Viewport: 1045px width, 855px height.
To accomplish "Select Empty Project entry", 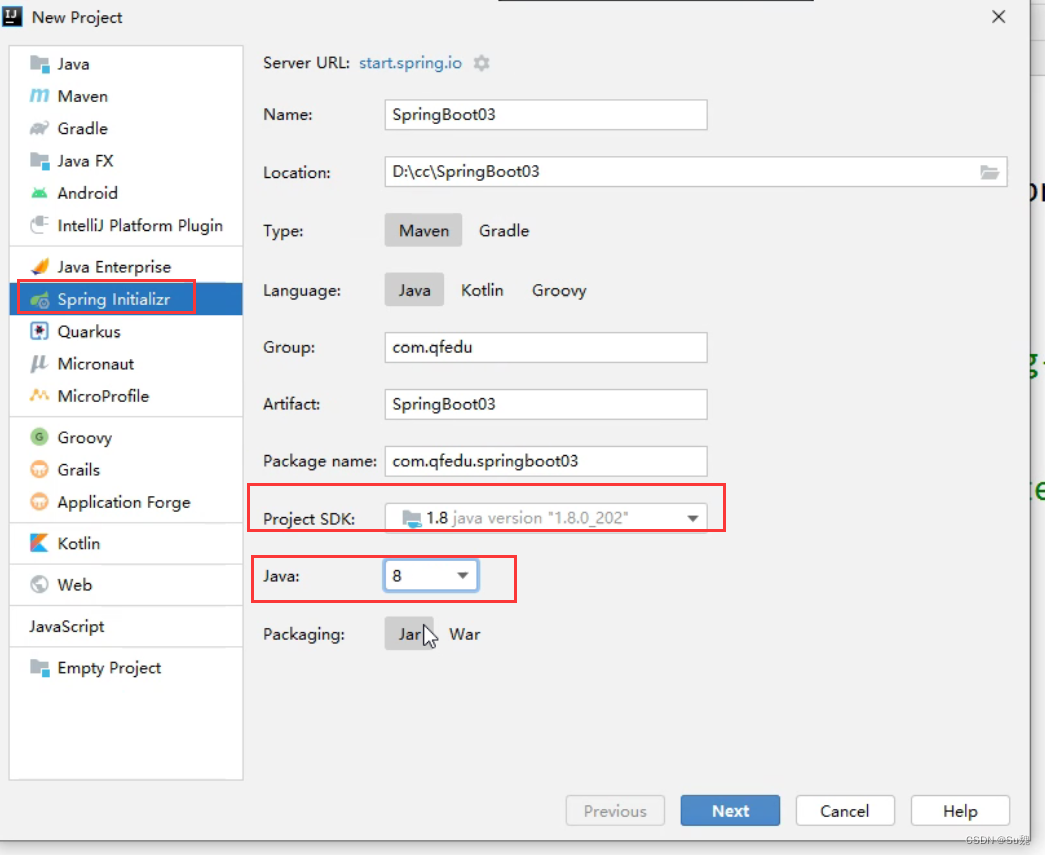I will coord(126,668).
